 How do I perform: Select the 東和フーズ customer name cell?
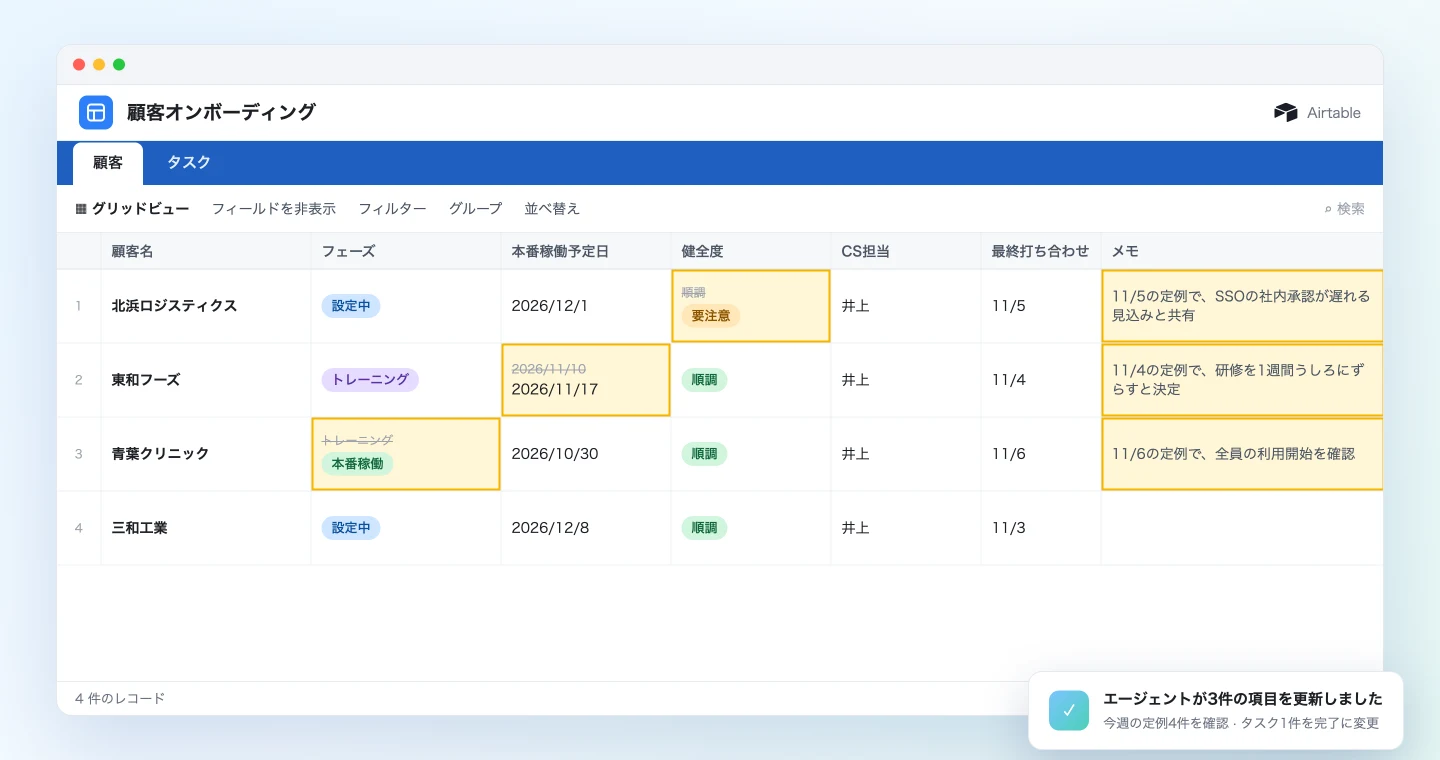click(206, 380)
